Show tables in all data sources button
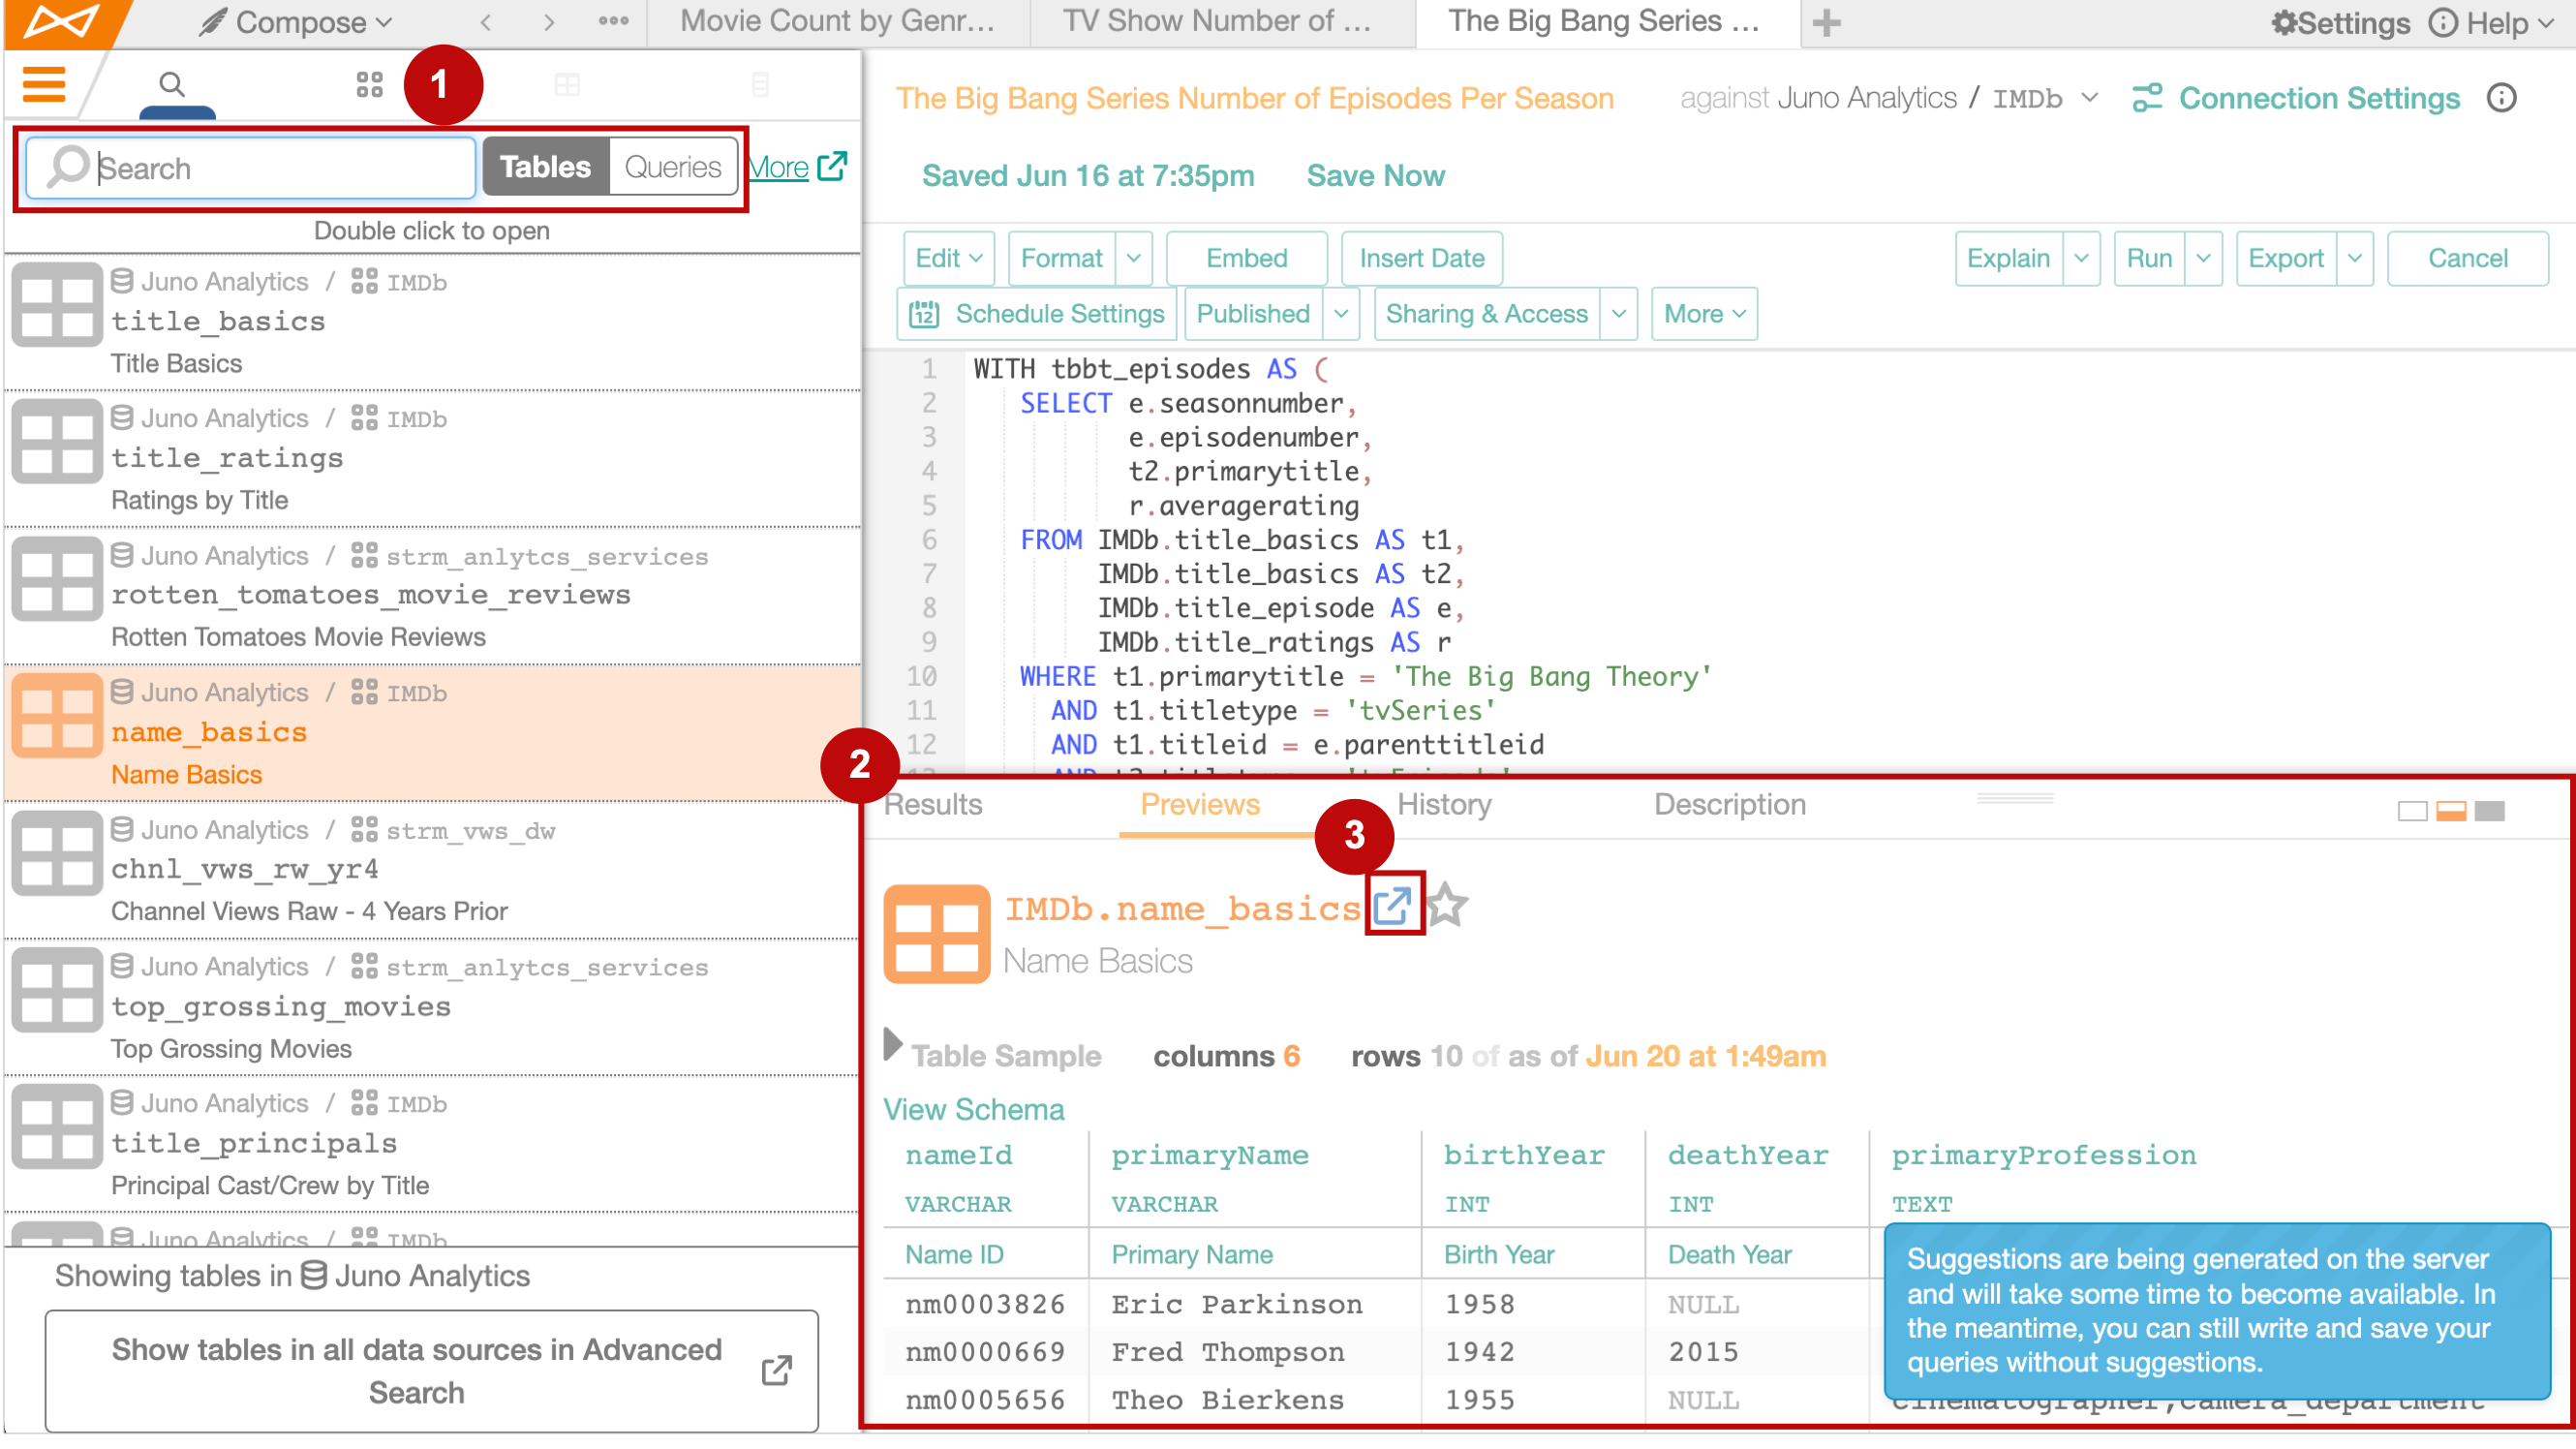 [x=431, y=1371]
